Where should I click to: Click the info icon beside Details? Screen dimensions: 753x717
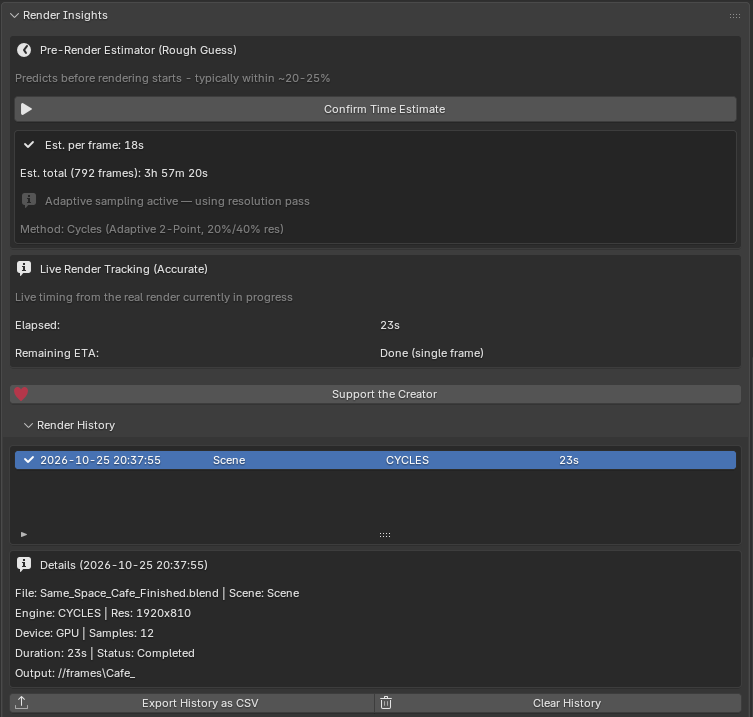(24, 564)
